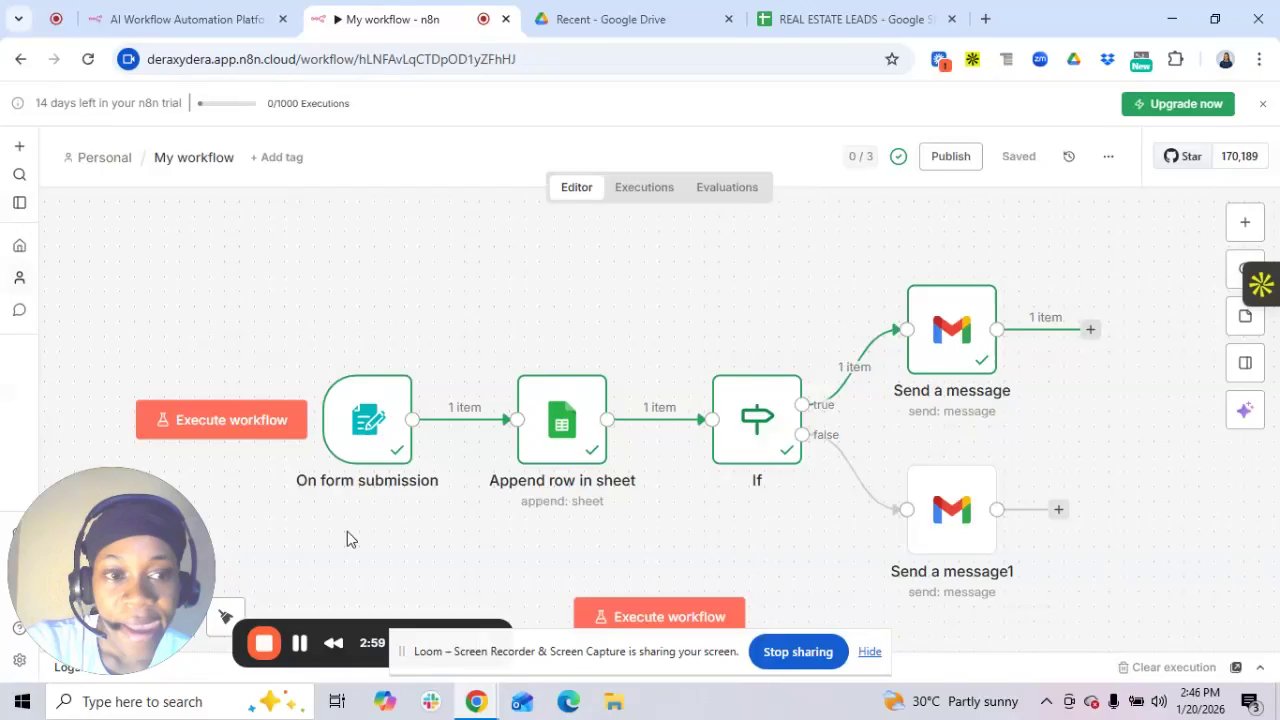Switch to the Evaluations tab
The image size is (1280, 720).
[727, 187]
